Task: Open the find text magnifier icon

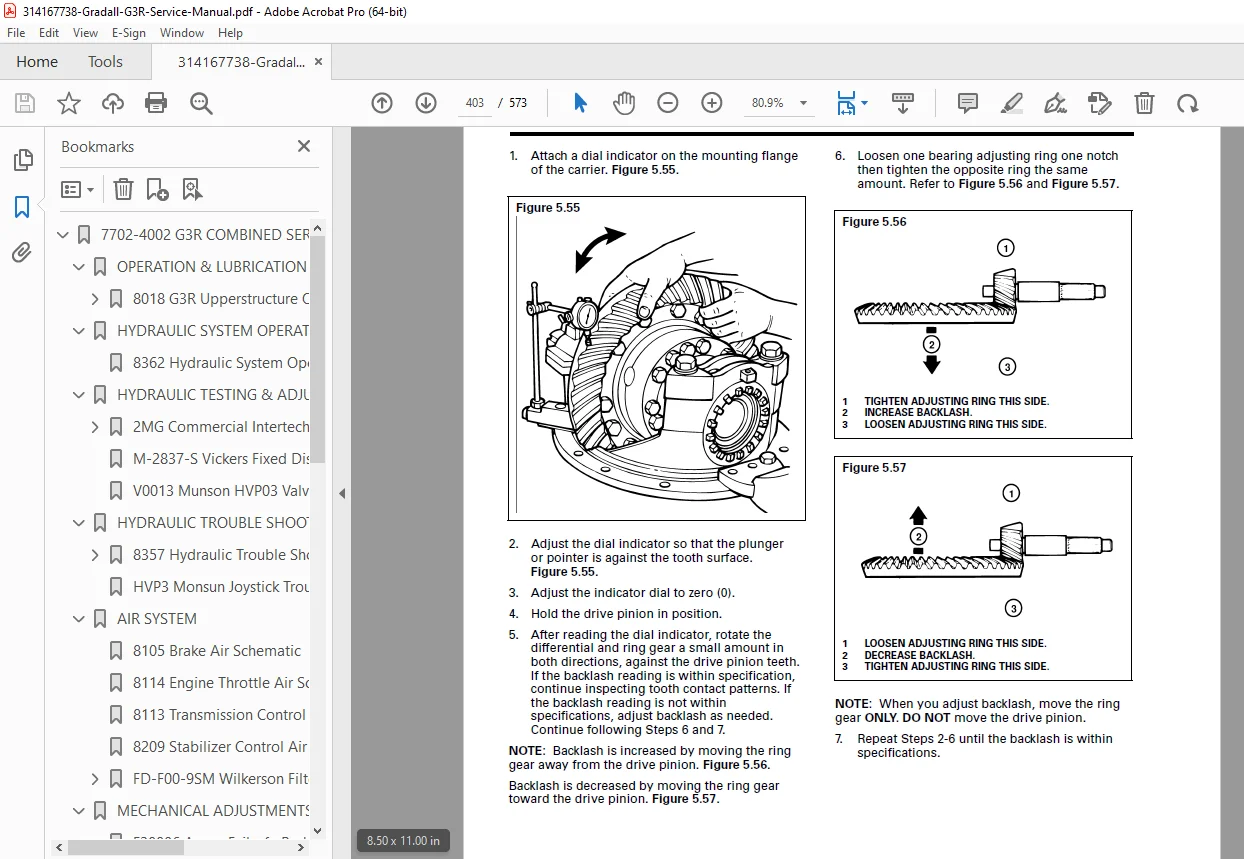Action: (x=201, y=103)
